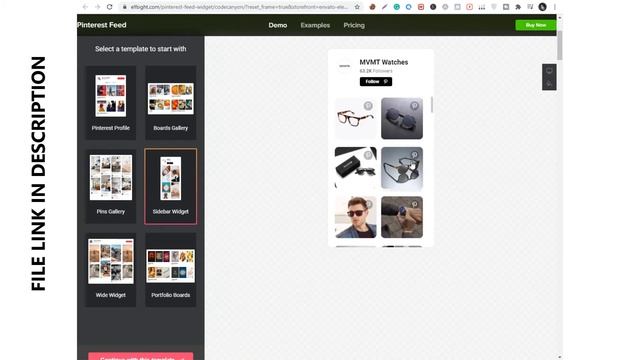Viewport: 640px width, 360px height.
Task: Open the Chrome three-dot menu
Action: [554, 7]
